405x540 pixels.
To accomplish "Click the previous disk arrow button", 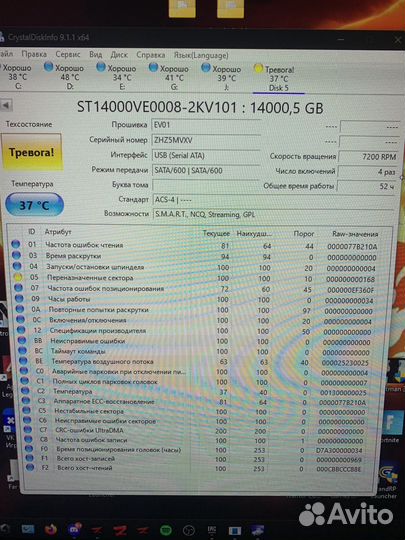I will (7, 105).
